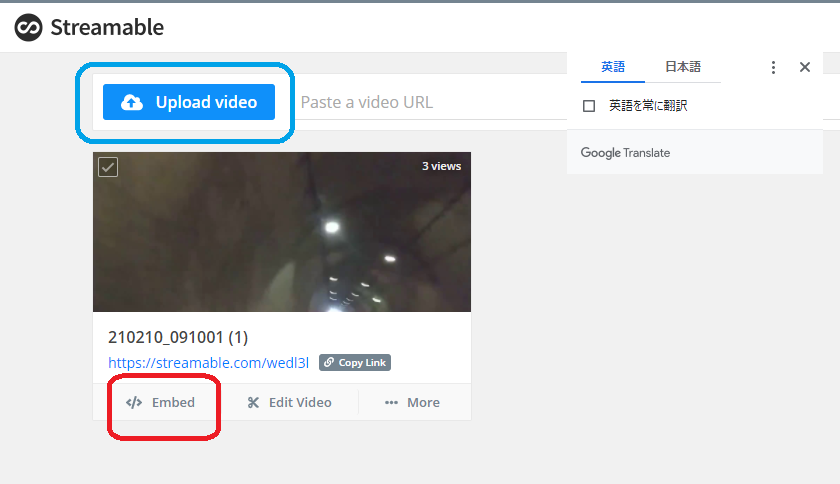Click the Edit Video scissors button

click(x=289, y=403)
